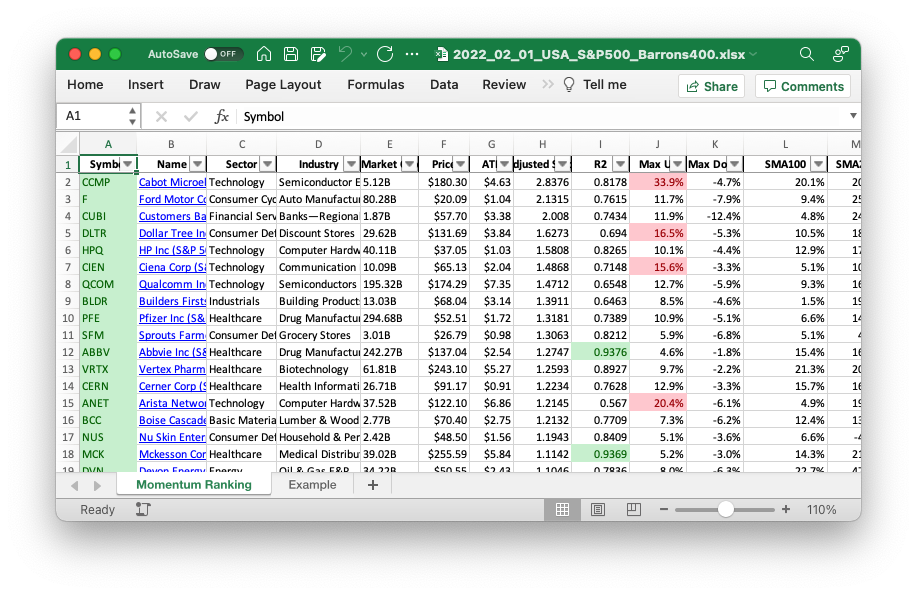
Task: Open the Cabot Microelectronics hyperlink
Action: [x=172, y=183]
